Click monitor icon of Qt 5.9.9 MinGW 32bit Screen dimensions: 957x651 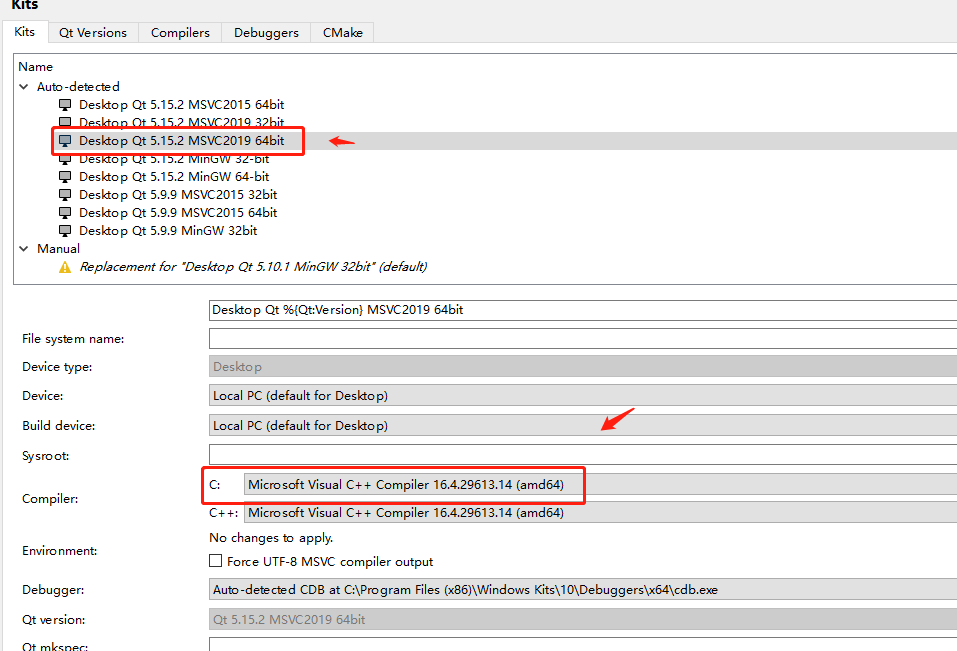[65, 231]
